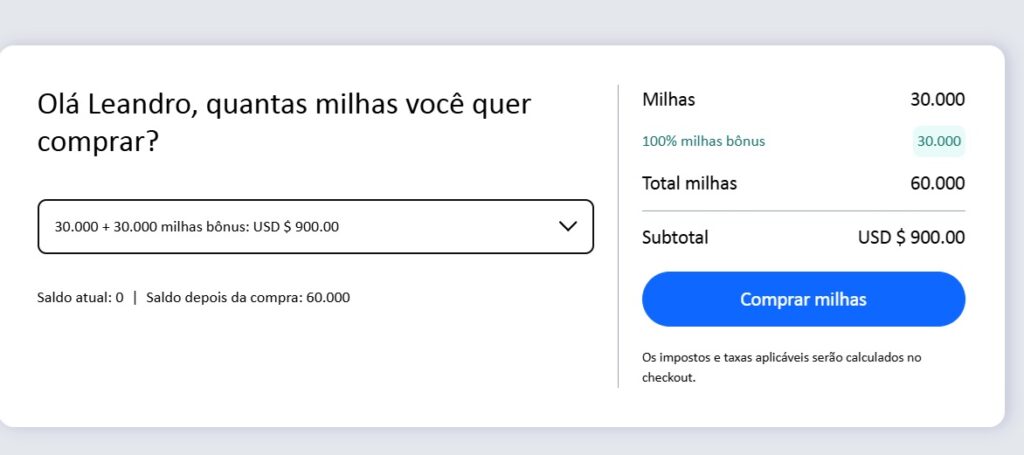The height and width of the screenshot is (455, 1024).
Task: Click the 30.000 value beside Milhas
Action: [x=937, y=99]
